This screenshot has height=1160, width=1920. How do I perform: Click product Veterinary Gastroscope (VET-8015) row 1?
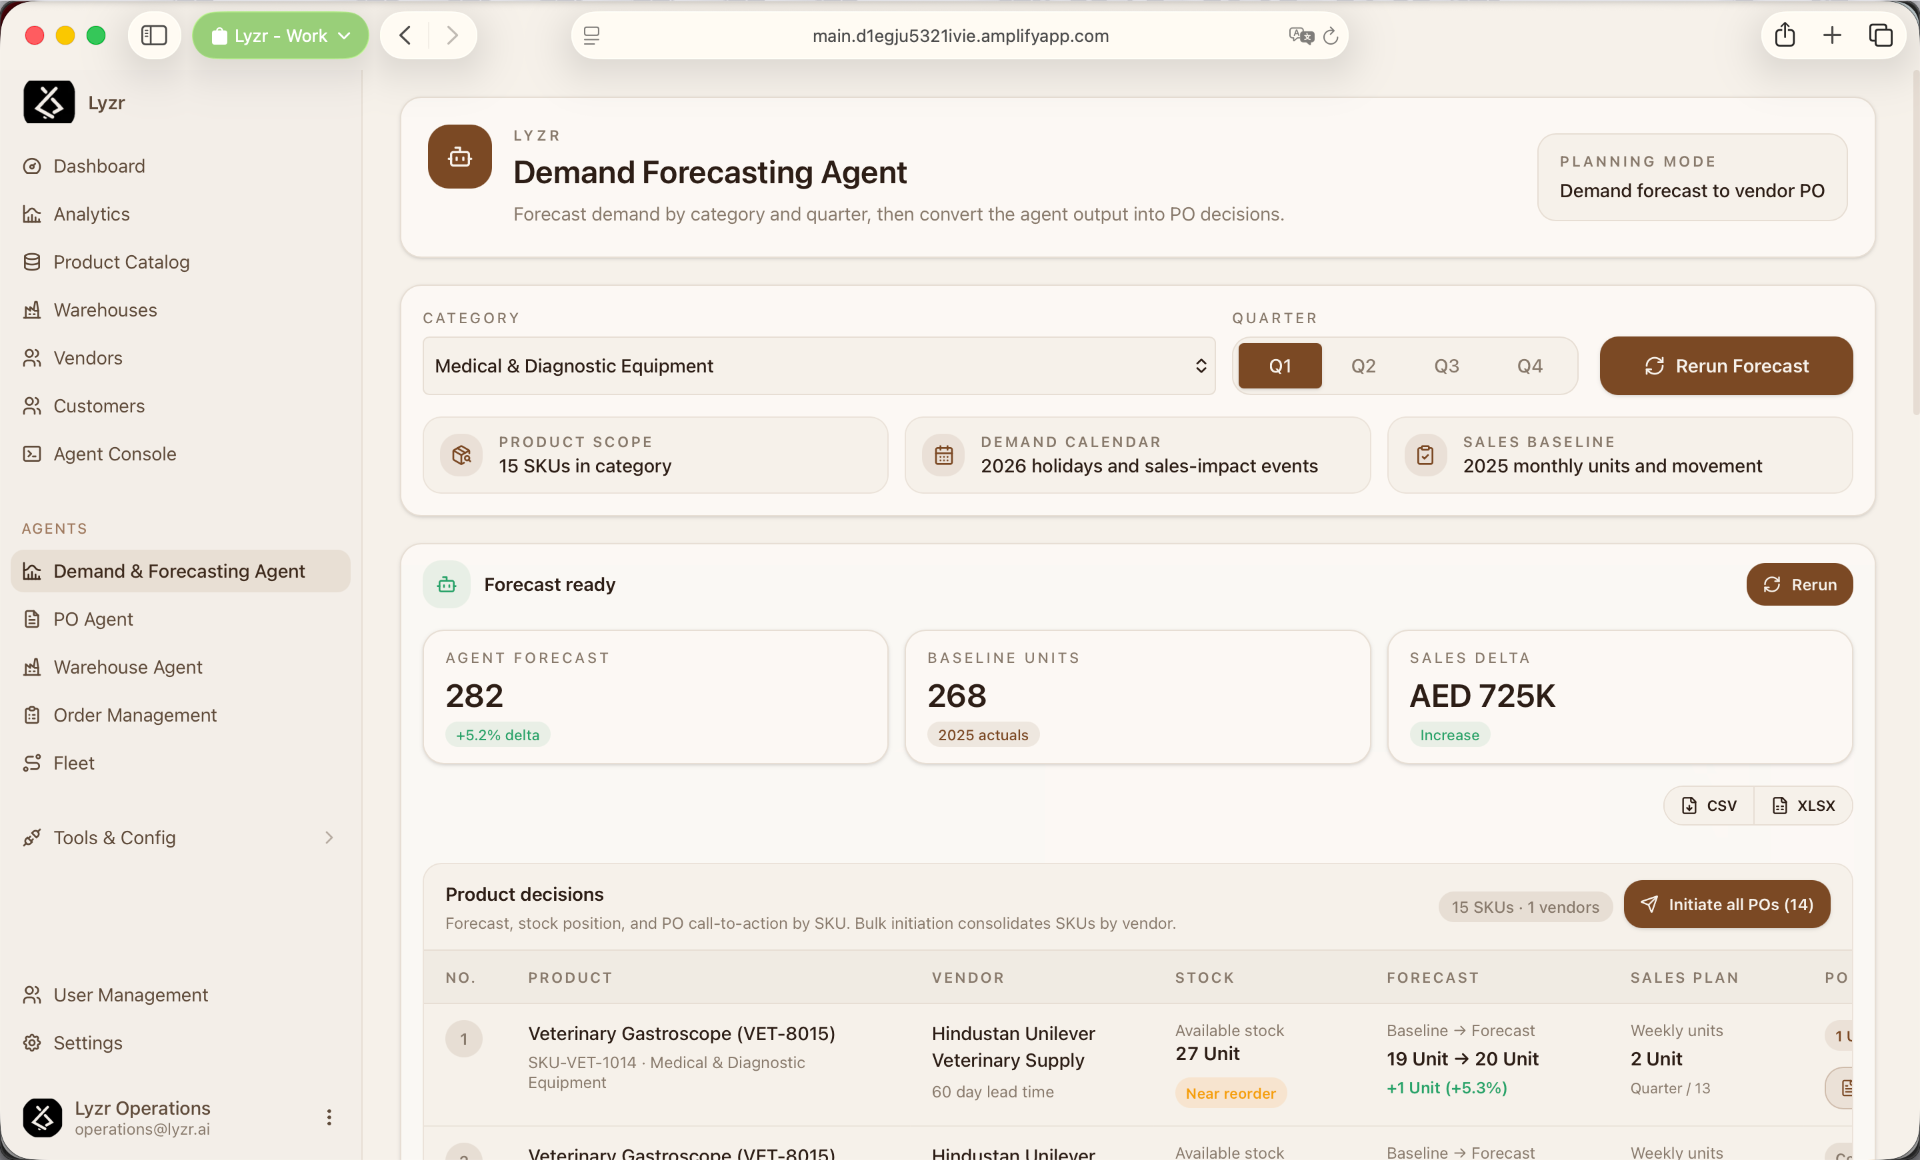(x=681, y=1033)
